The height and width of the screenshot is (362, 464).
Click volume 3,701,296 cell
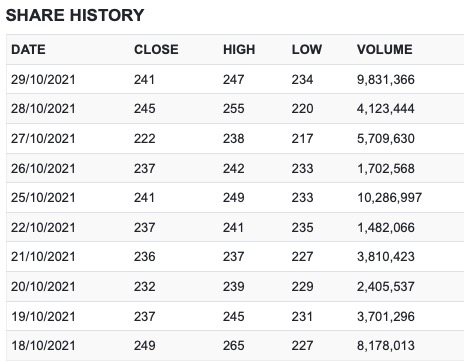[386, 317]
